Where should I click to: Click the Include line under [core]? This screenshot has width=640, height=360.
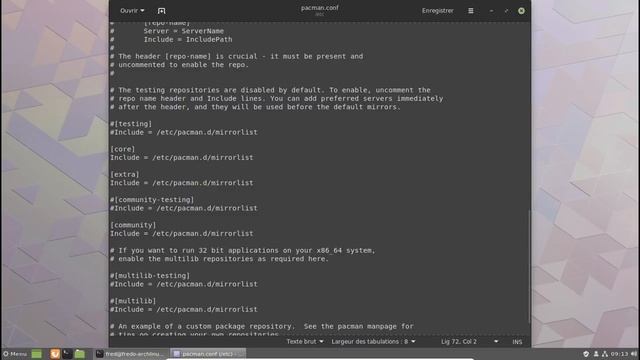click(x=182, y=158)
